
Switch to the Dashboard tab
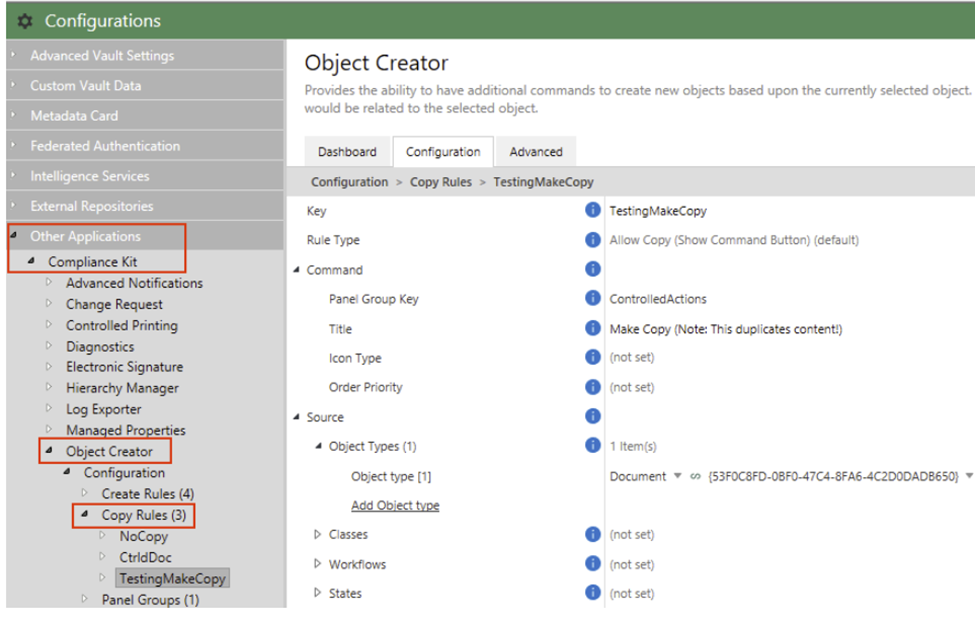pyautogui.click(x=347, y=152)
